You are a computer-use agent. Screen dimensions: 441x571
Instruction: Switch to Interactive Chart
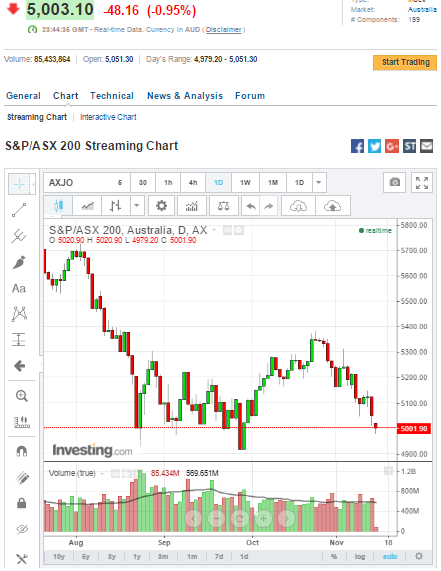coord(108,117)
